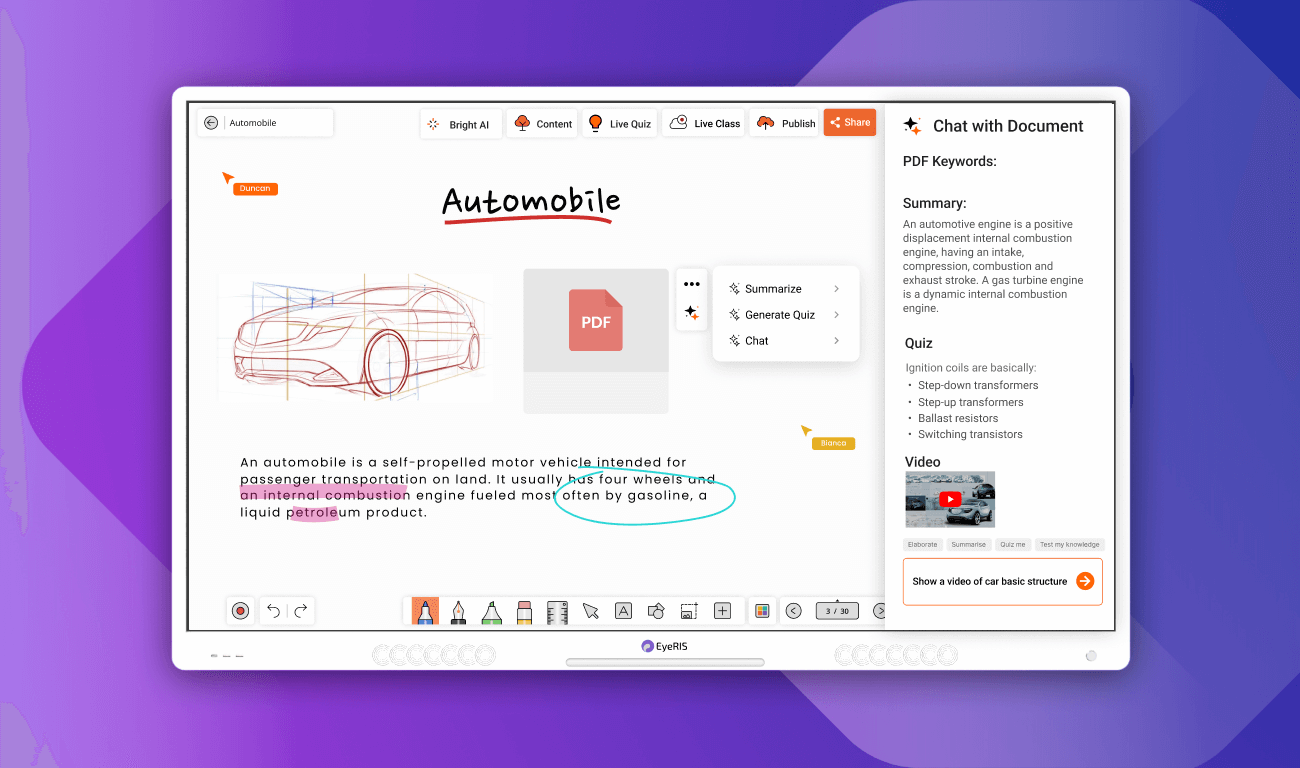This screenshot has height=768, width=1300.
Task: Undo the last action
Action: point(273,611)
